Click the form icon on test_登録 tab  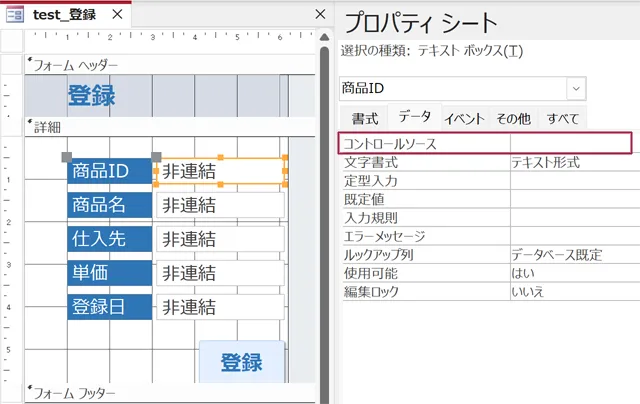pos(16,14)
